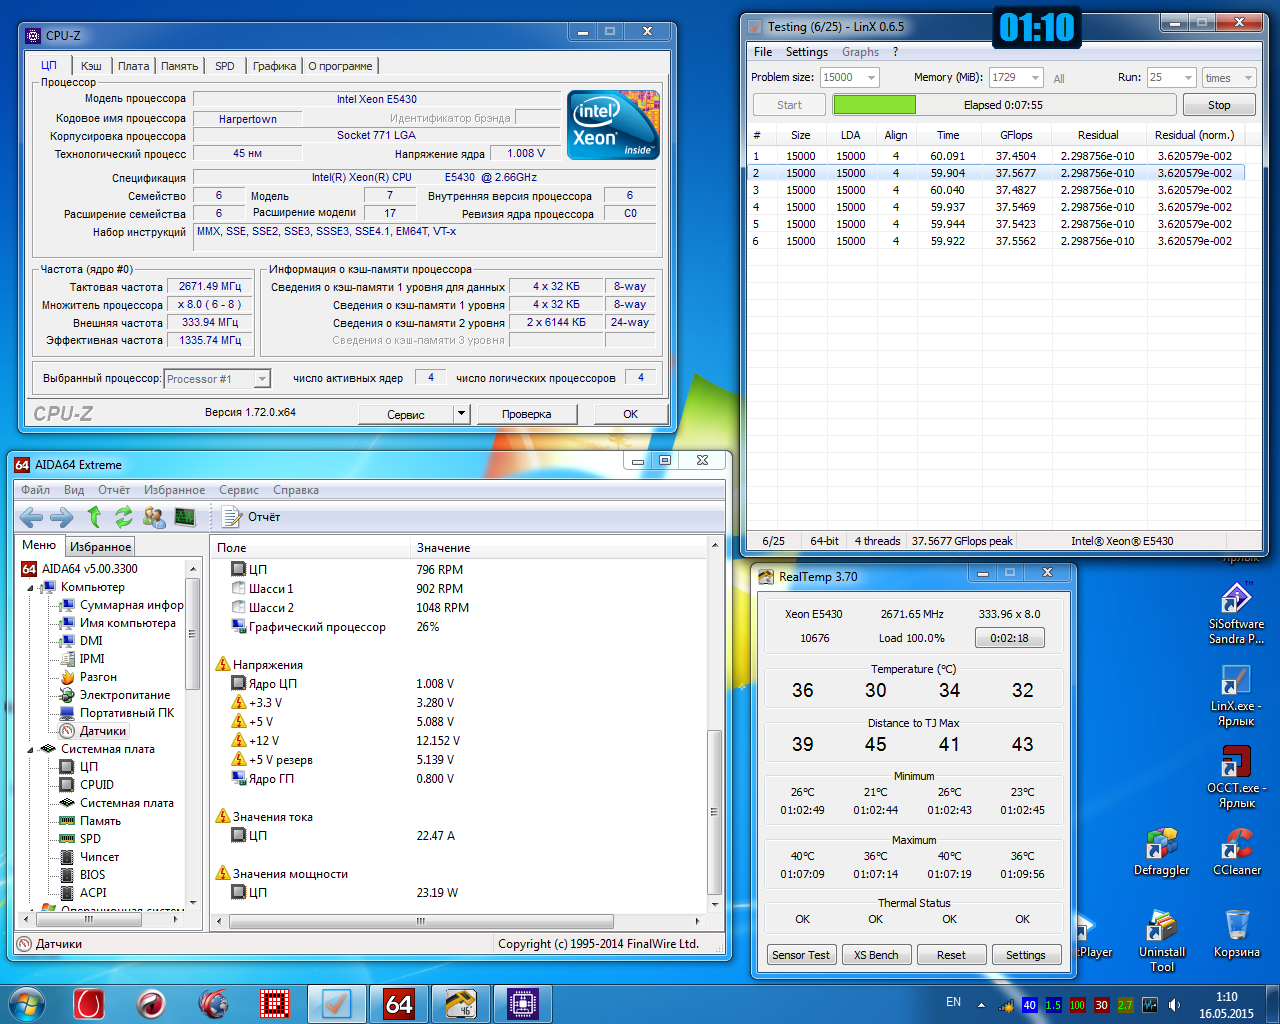Viewport: 1280px width, 1024px height.
Task: Switch to AIDA64 from the taskbar
Action: click(x=399, y=1003)
